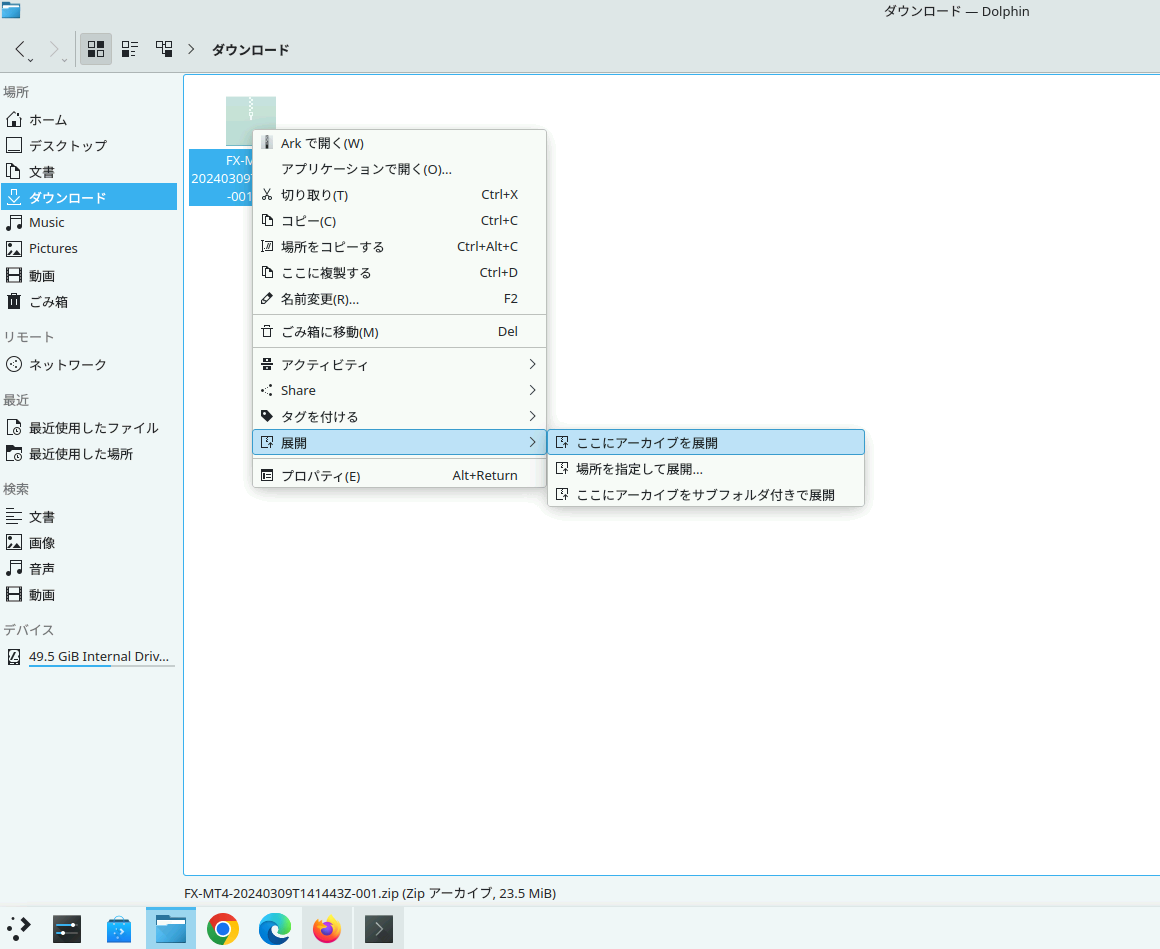Open Discover from the taskbar
This screenshot has width=1160, height=949.
click(x=118, y=928)
